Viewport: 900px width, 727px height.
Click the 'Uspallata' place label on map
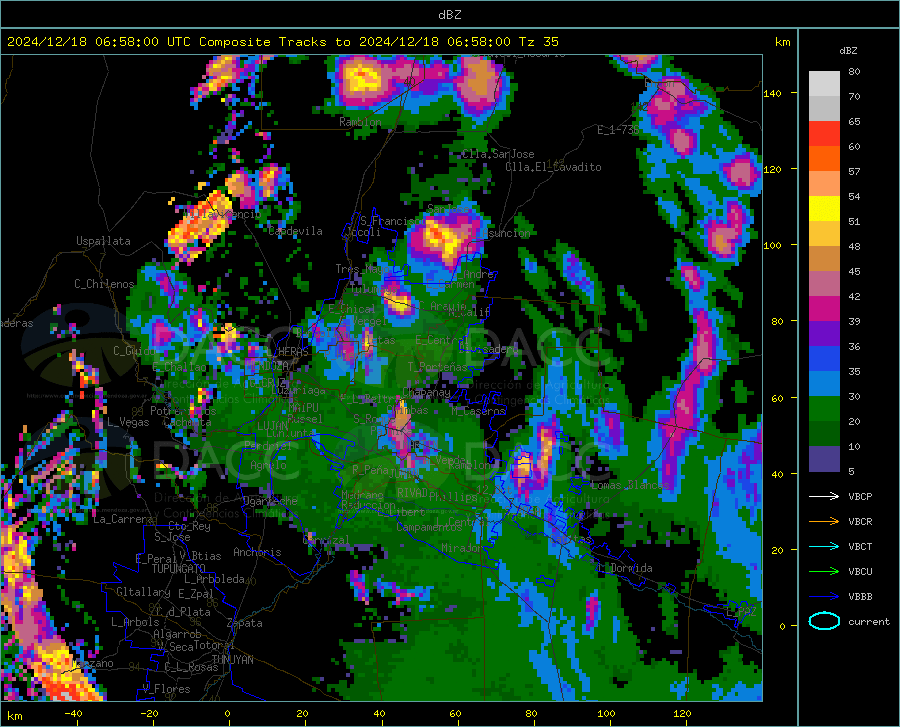103,241
